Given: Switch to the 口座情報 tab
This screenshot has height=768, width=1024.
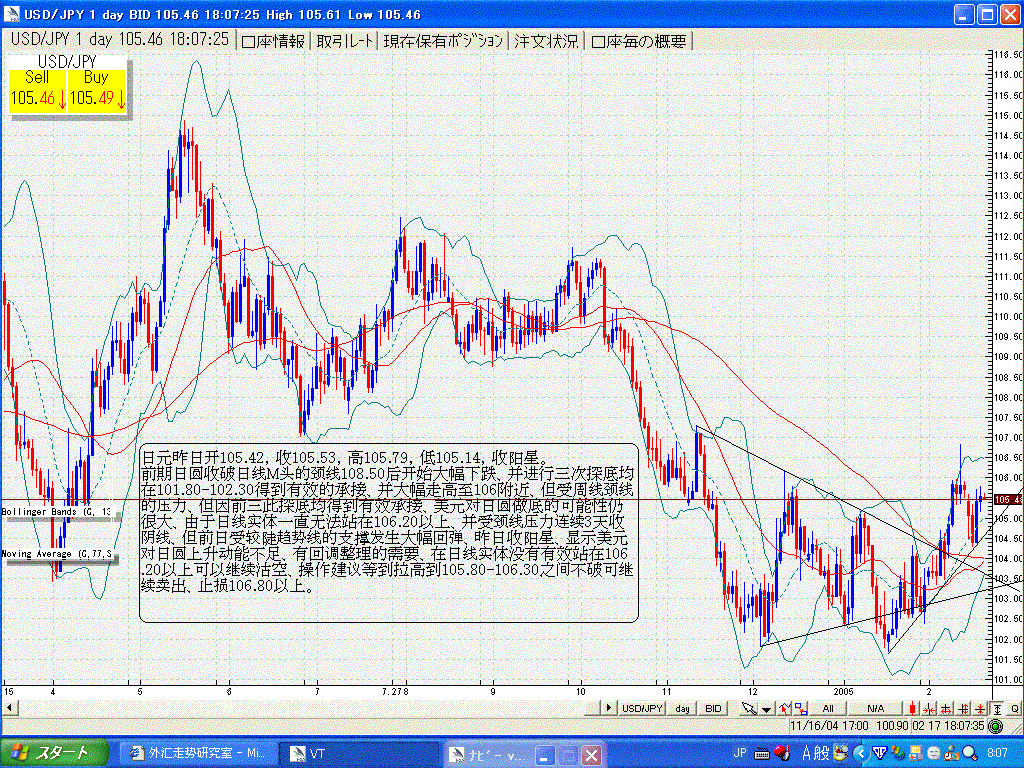Looking at the screenshot, I should (273, 41).
